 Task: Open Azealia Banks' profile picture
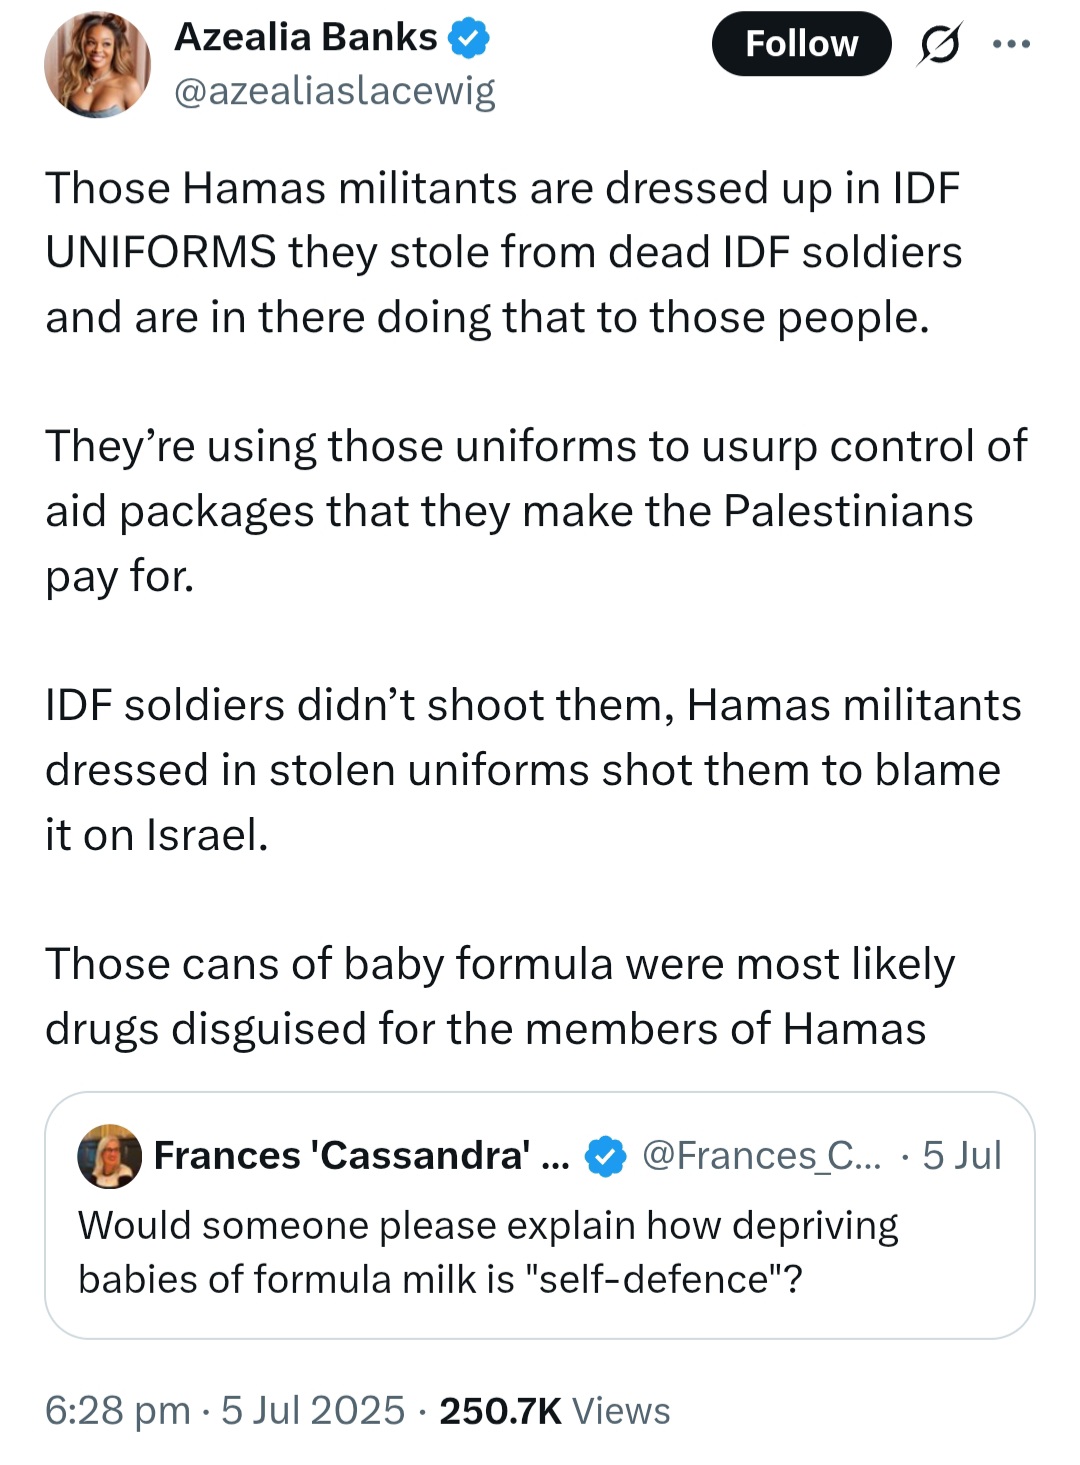[97, 65]
